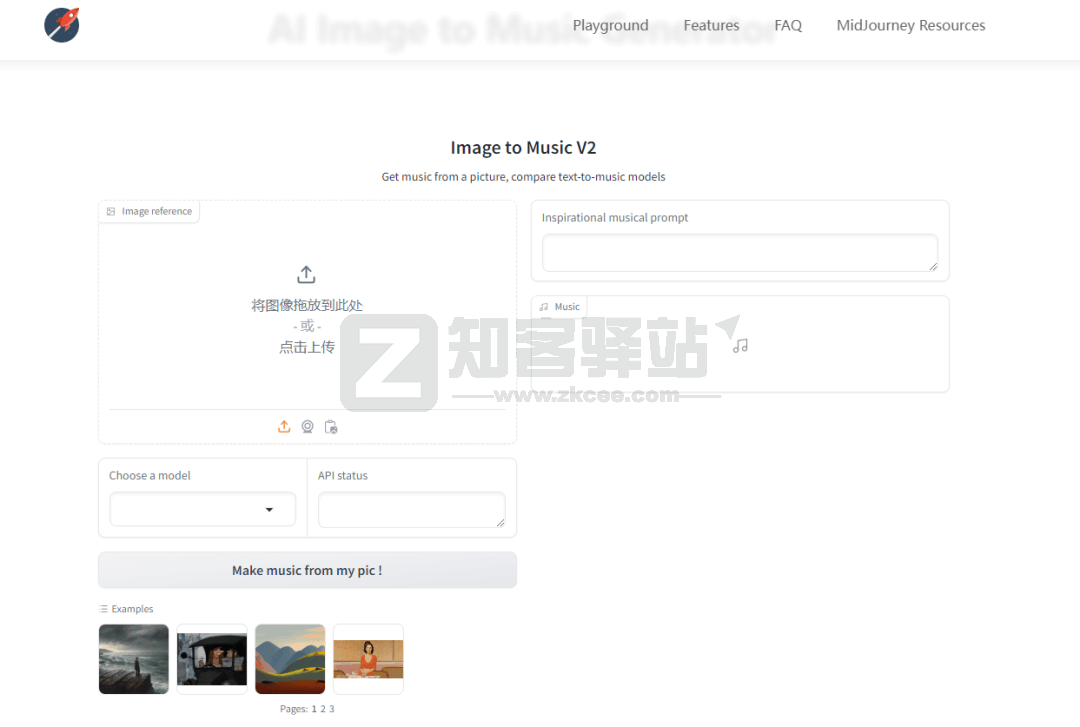Go to examples page 2
This screenshot has height=727, width=1080.
pyautogui.click(x=323, y=709)
